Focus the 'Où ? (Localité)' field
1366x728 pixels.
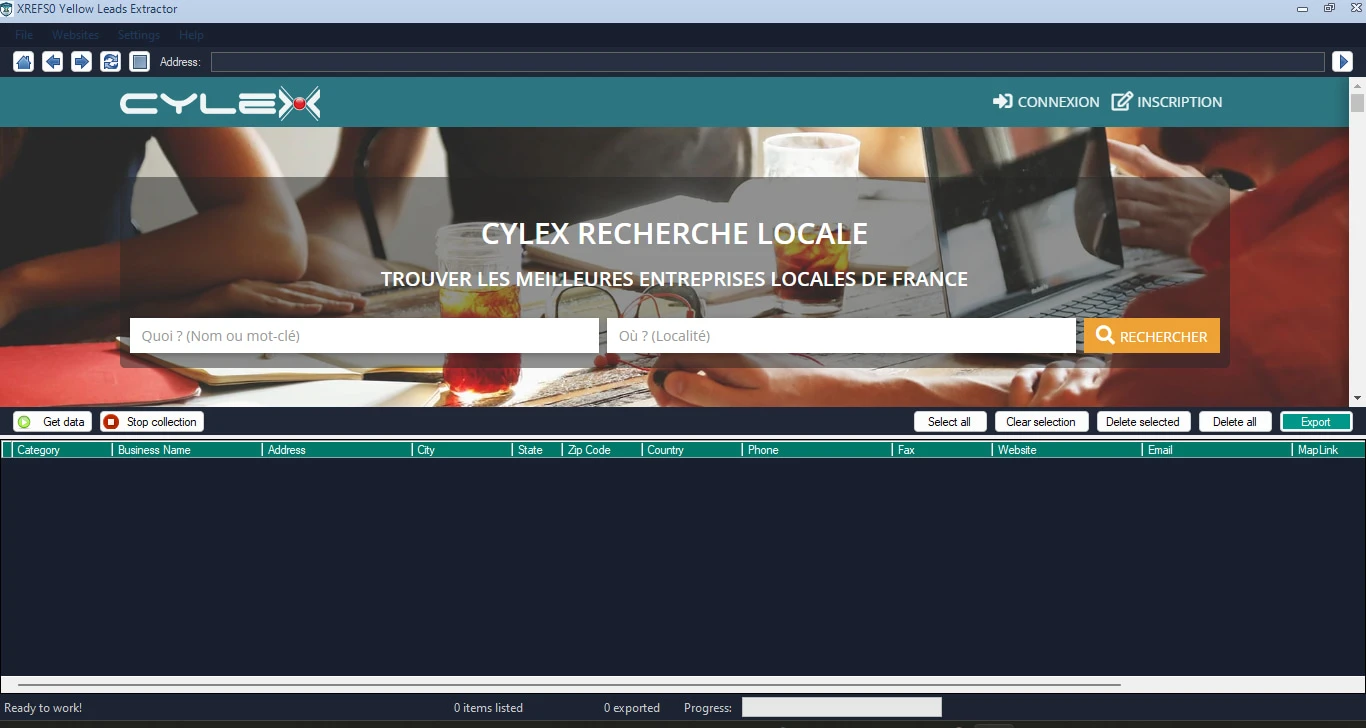(x=841, y=336)
